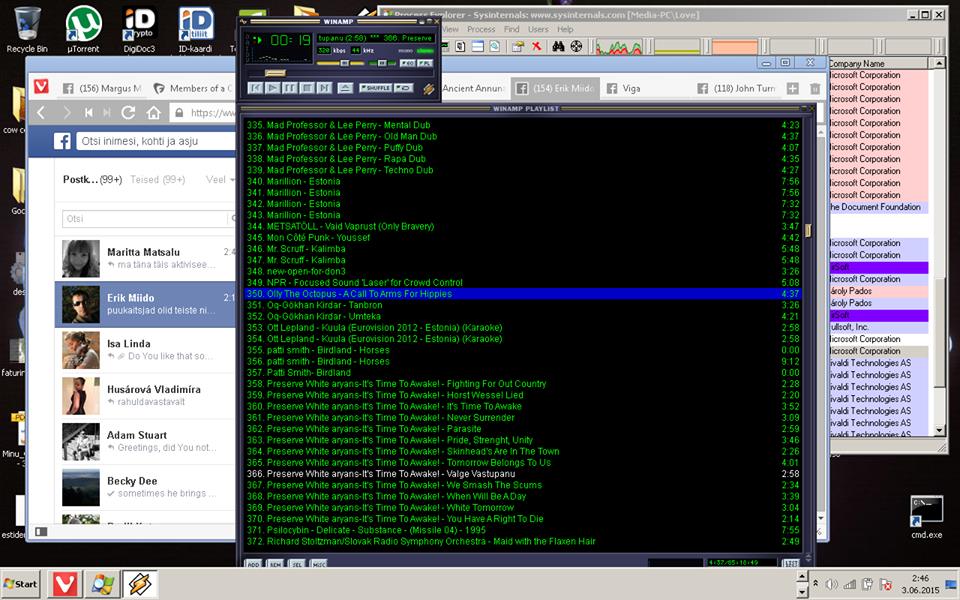The height and width of the screenshot is (600, 960).
Task: Click Process Explorer kill process red X icon
Action: (x=536, y=47)
